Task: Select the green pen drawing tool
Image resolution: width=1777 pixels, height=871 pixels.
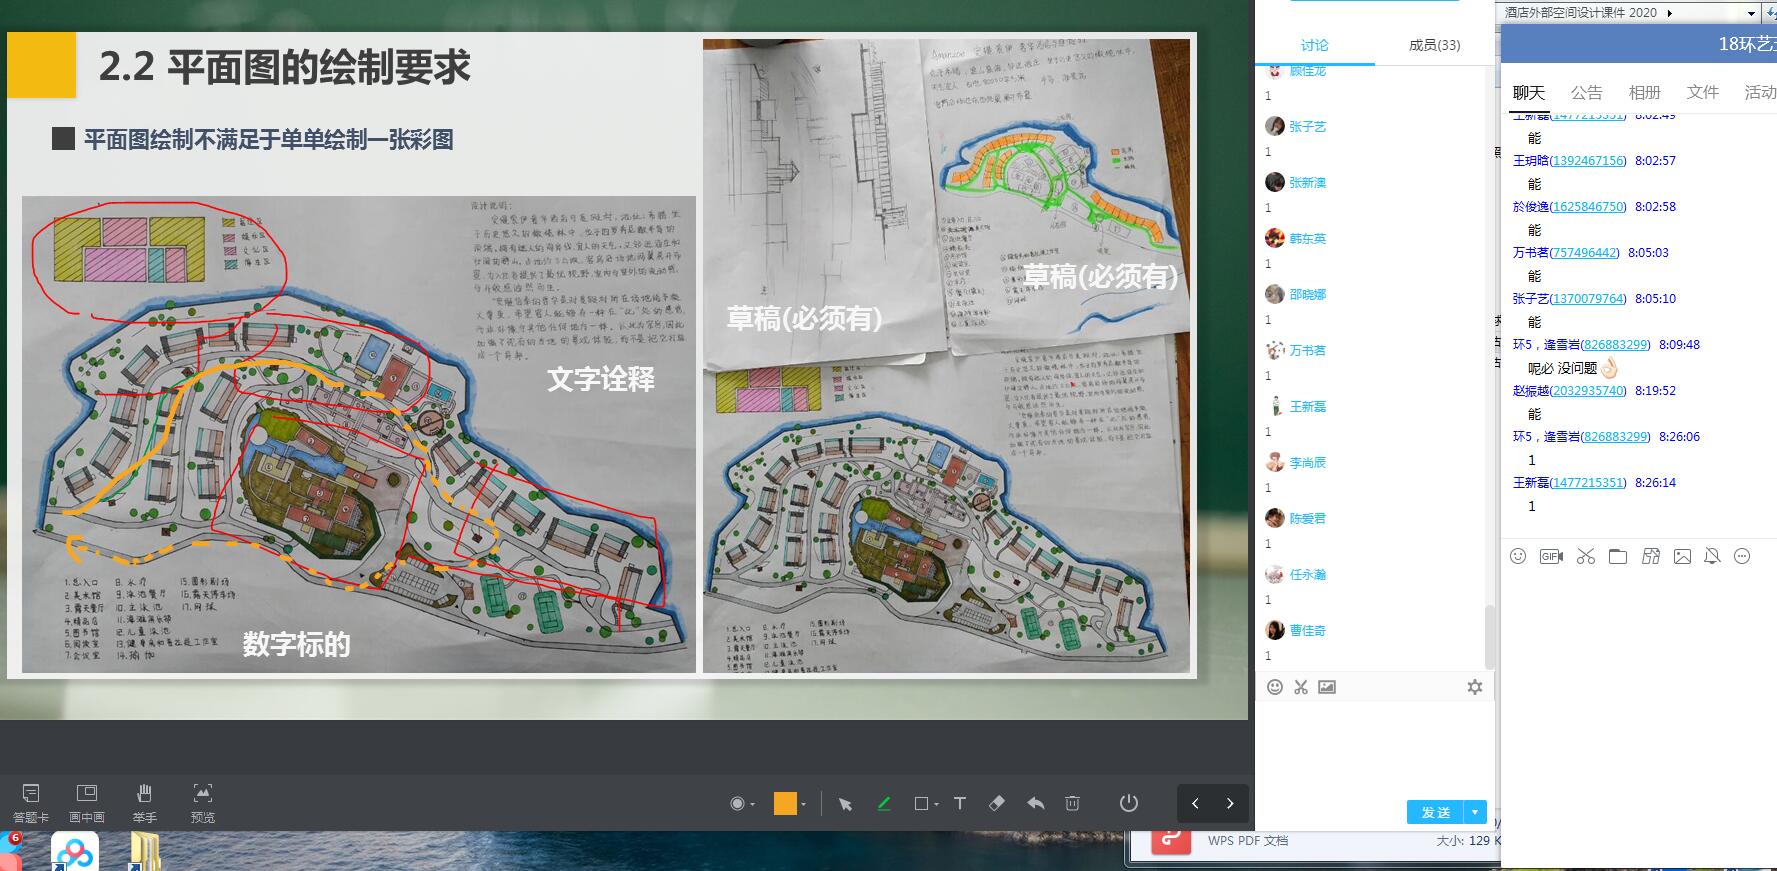Action: 884,803
